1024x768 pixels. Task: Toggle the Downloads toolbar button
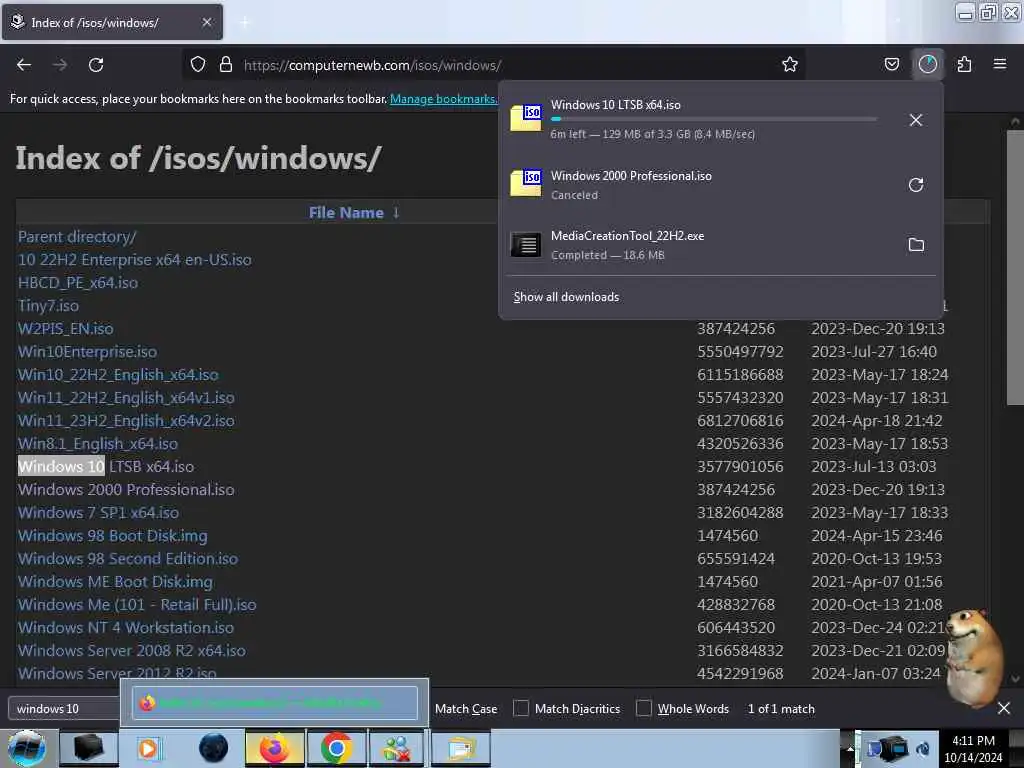[927, 65]
